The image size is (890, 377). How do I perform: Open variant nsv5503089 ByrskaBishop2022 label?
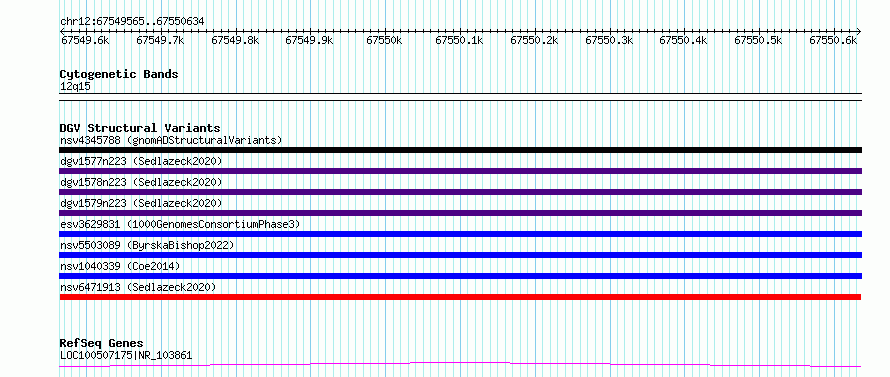[x=147, y=245]
